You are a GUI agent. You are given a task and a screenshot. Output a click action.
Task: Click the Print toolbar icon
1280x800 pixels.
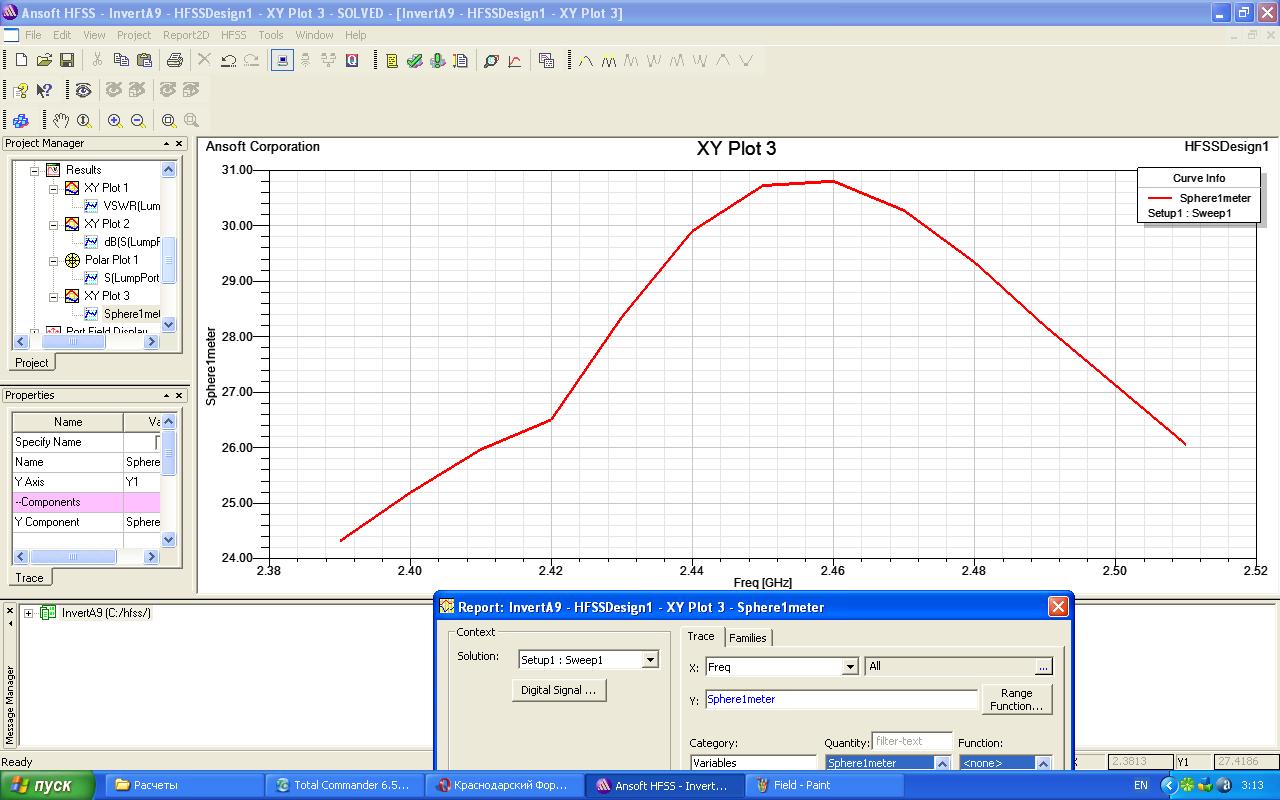[x=175, y=61]
